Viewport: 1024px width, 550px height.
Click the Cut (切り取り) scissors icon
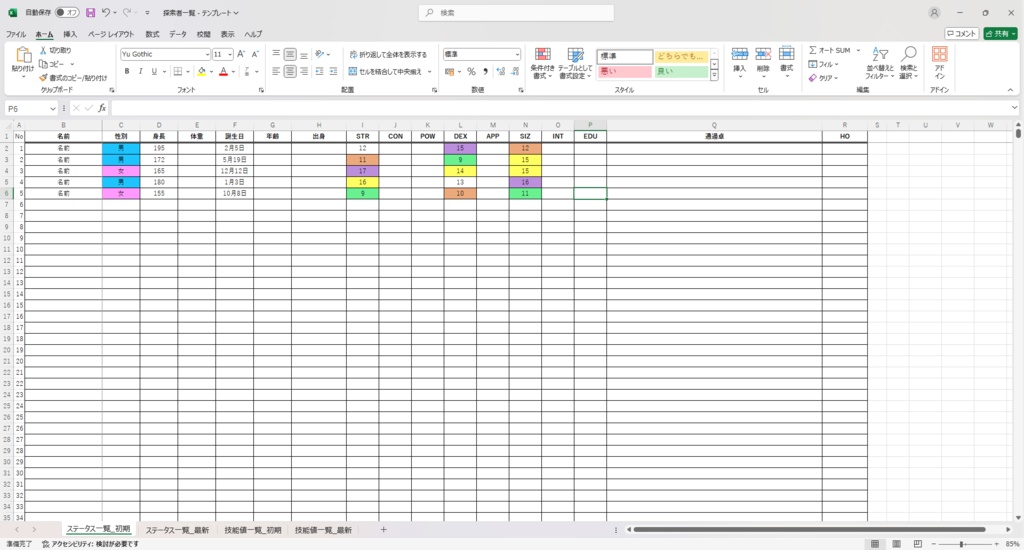click(x=43, y=50)
